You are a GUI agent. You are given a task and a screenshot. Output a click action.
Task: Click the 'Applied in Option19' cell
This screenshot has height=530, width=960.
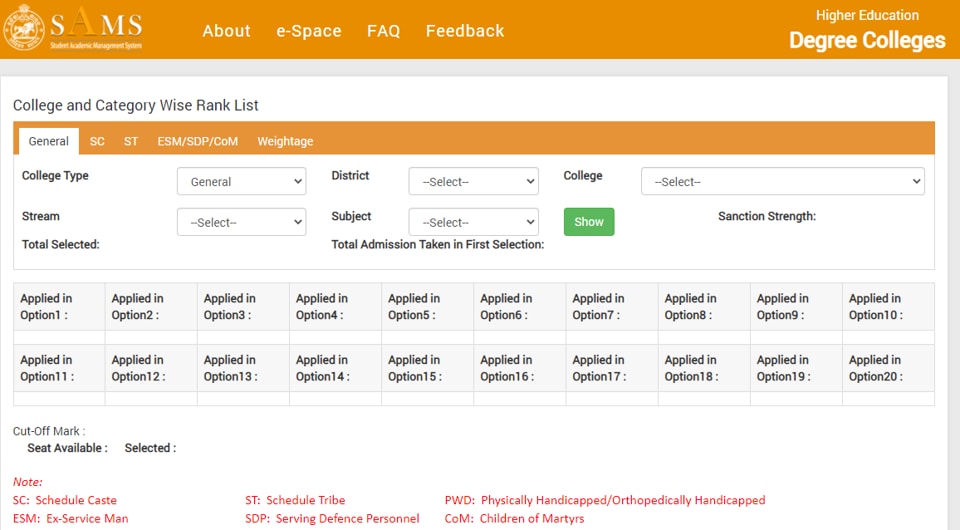click(x=796, y=368)
